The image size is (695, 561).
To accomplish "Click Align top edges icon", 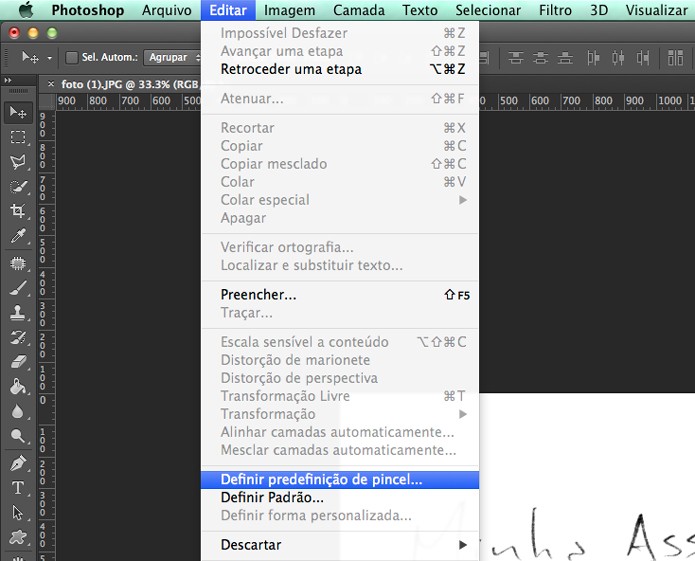I will [x=515, y=58].
